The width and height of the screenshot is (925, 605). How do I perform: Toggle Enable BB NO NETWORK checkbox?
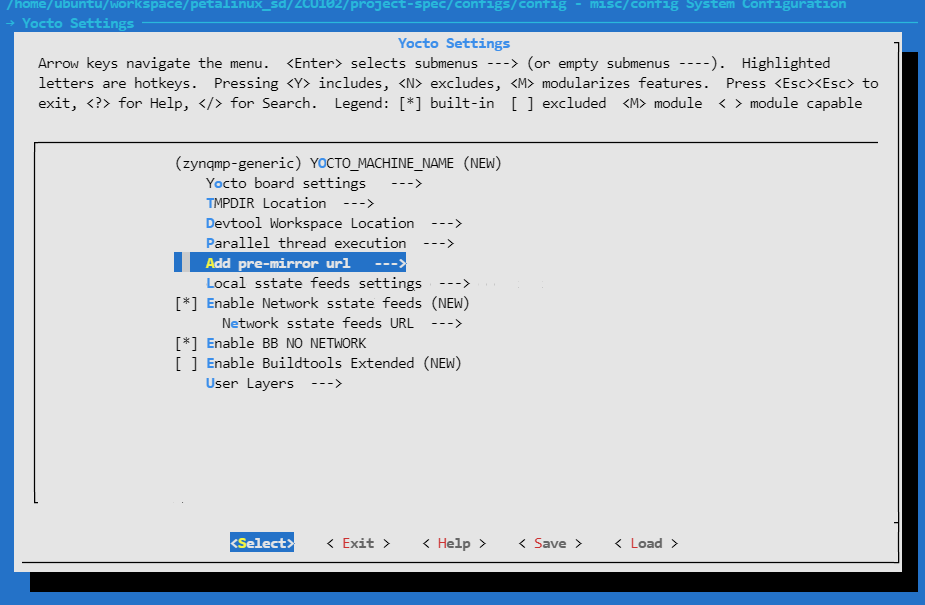[186, 344]
